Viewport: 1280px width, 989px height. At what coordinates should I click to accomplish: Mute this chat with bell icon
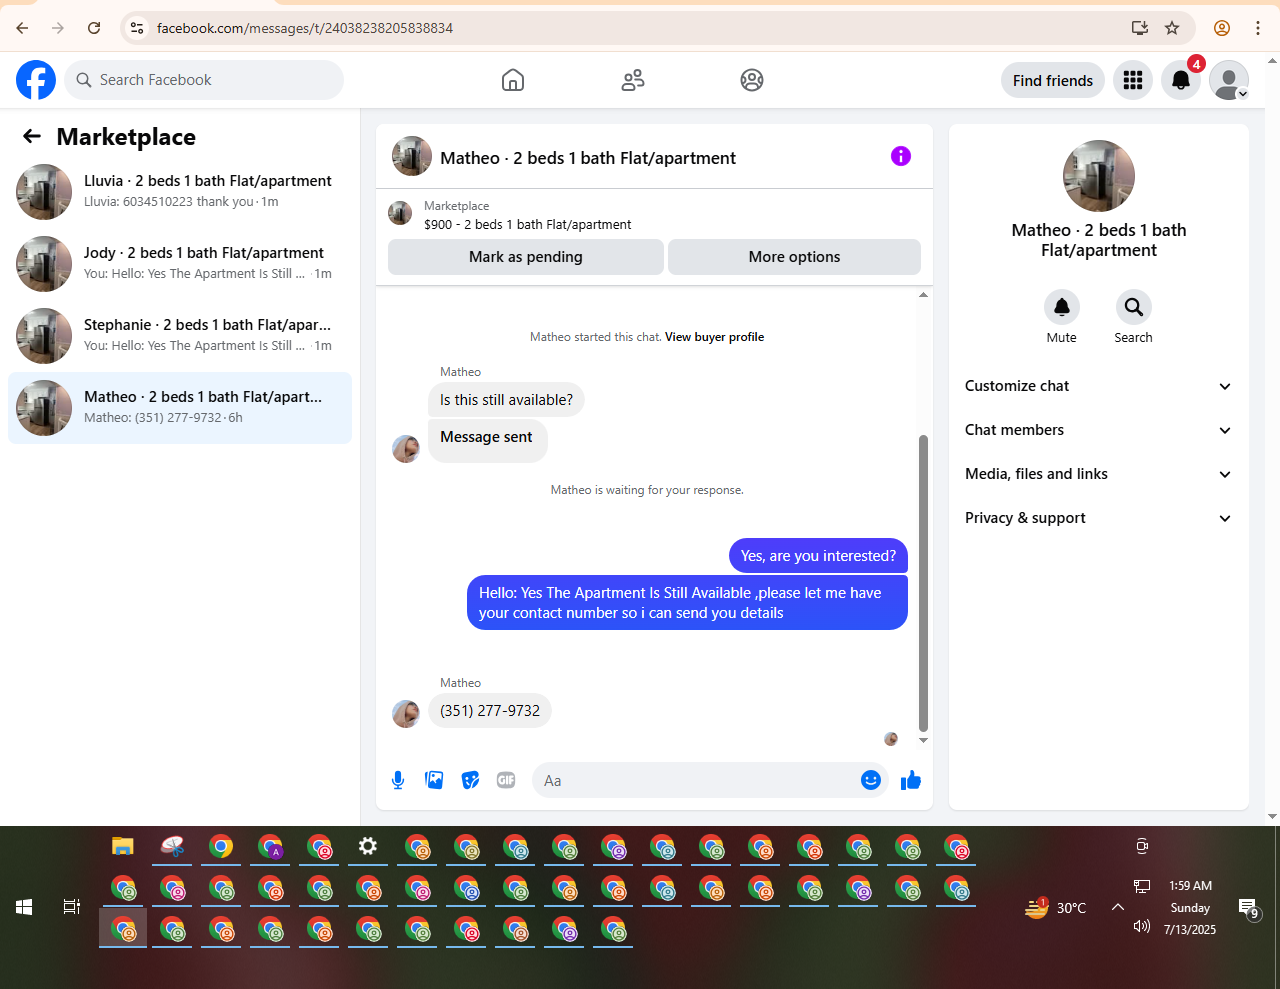[x=1062, y=307]
